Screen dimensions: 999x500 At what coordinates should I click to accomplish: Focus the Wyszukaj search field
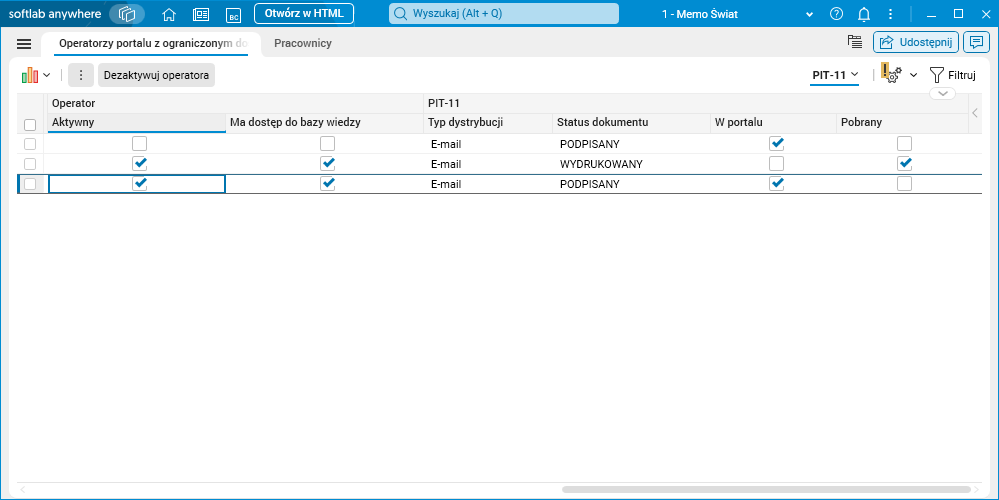coord(503,13)
